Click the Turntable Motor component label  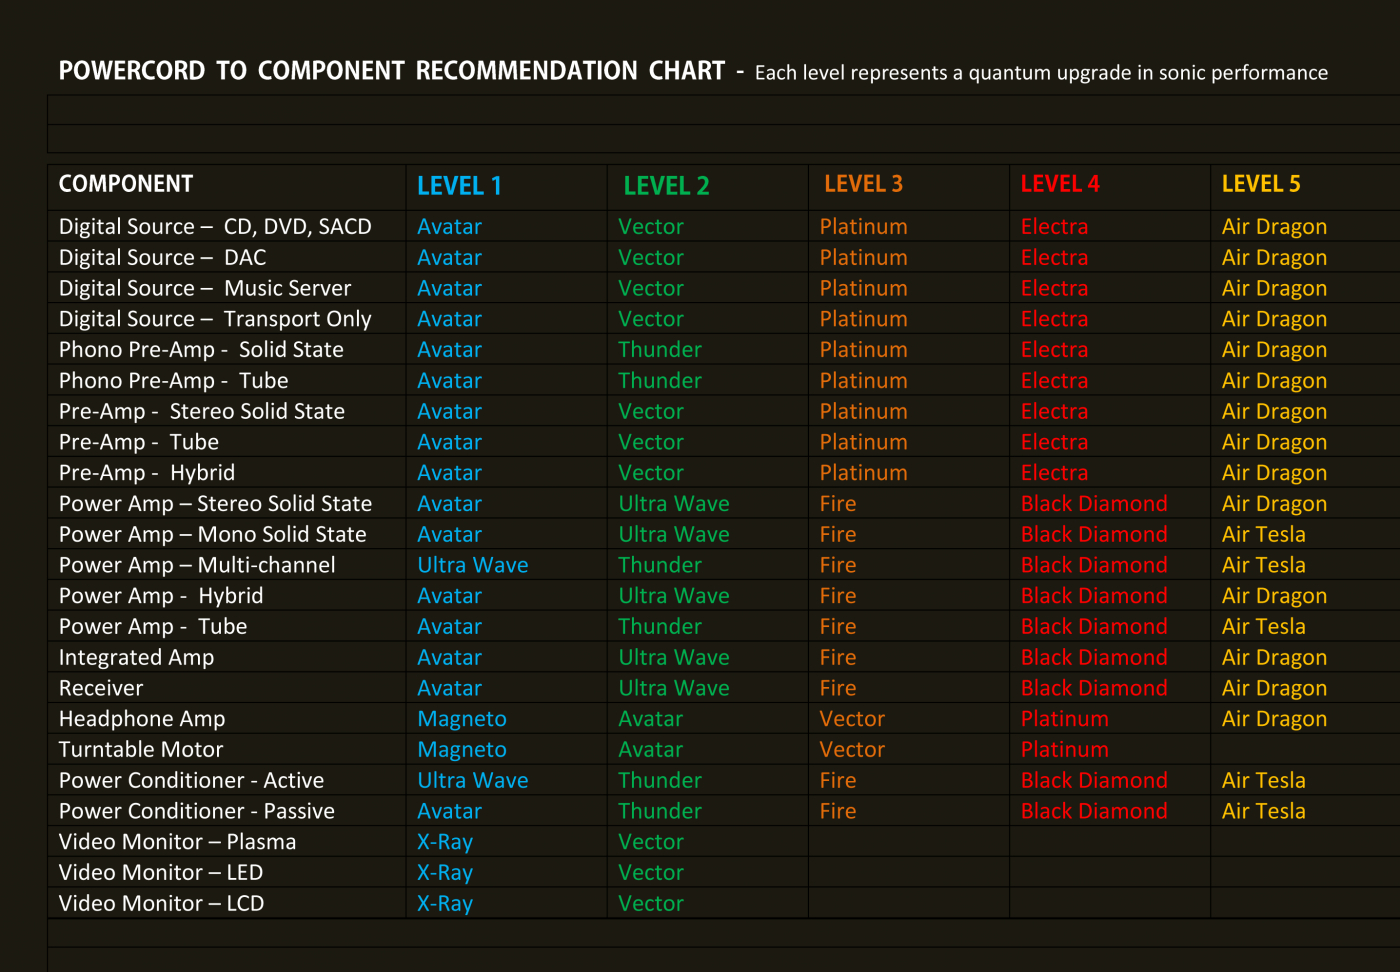point(141,750)
